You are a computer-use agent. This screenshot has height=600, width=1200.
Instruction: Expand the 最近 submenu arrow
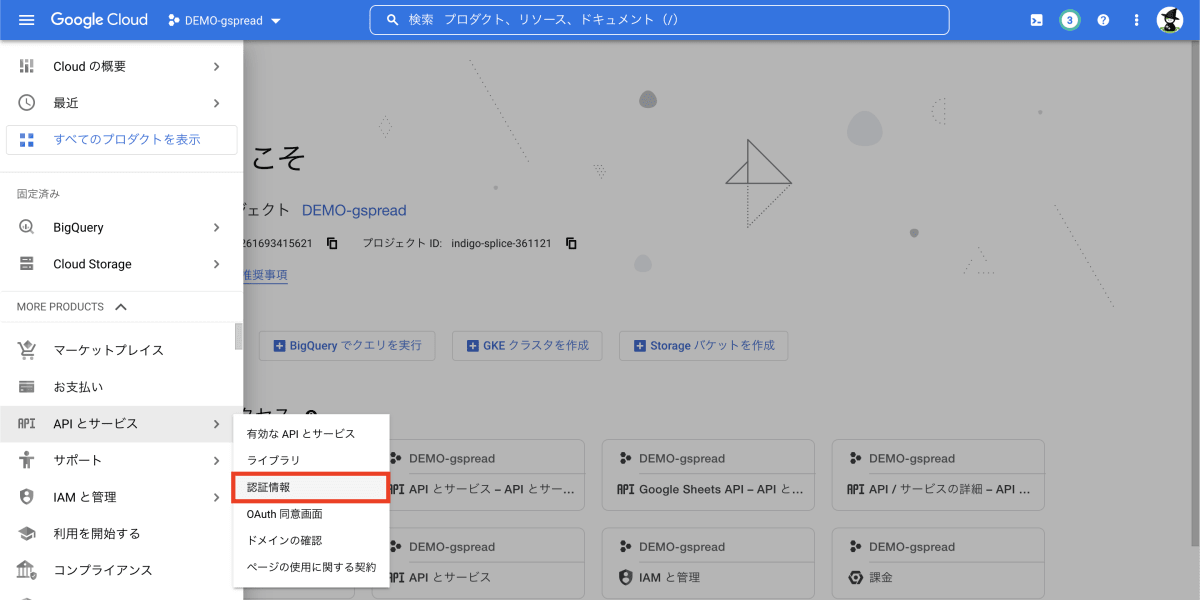(217, 103)
